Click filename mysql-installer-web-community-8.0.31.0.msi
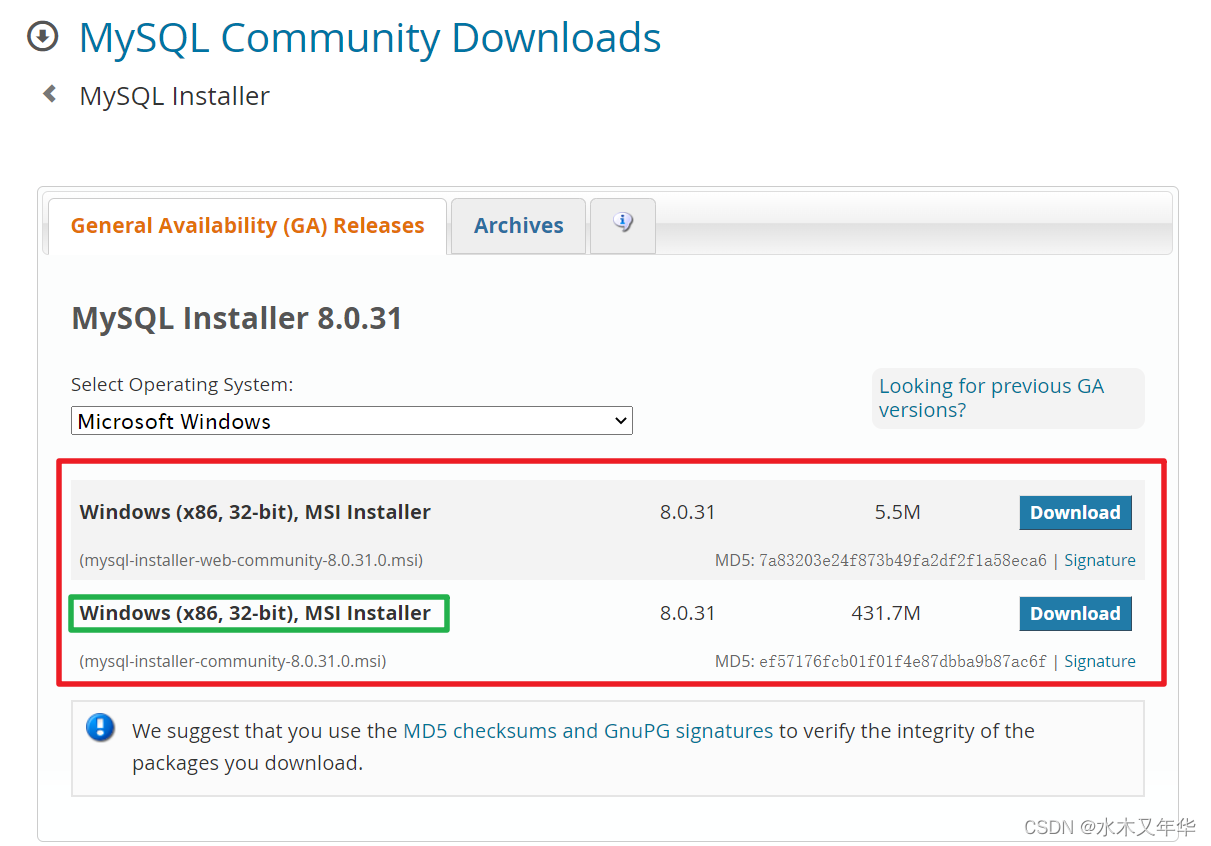This screenshot has height=846, width=1211. 251,560
